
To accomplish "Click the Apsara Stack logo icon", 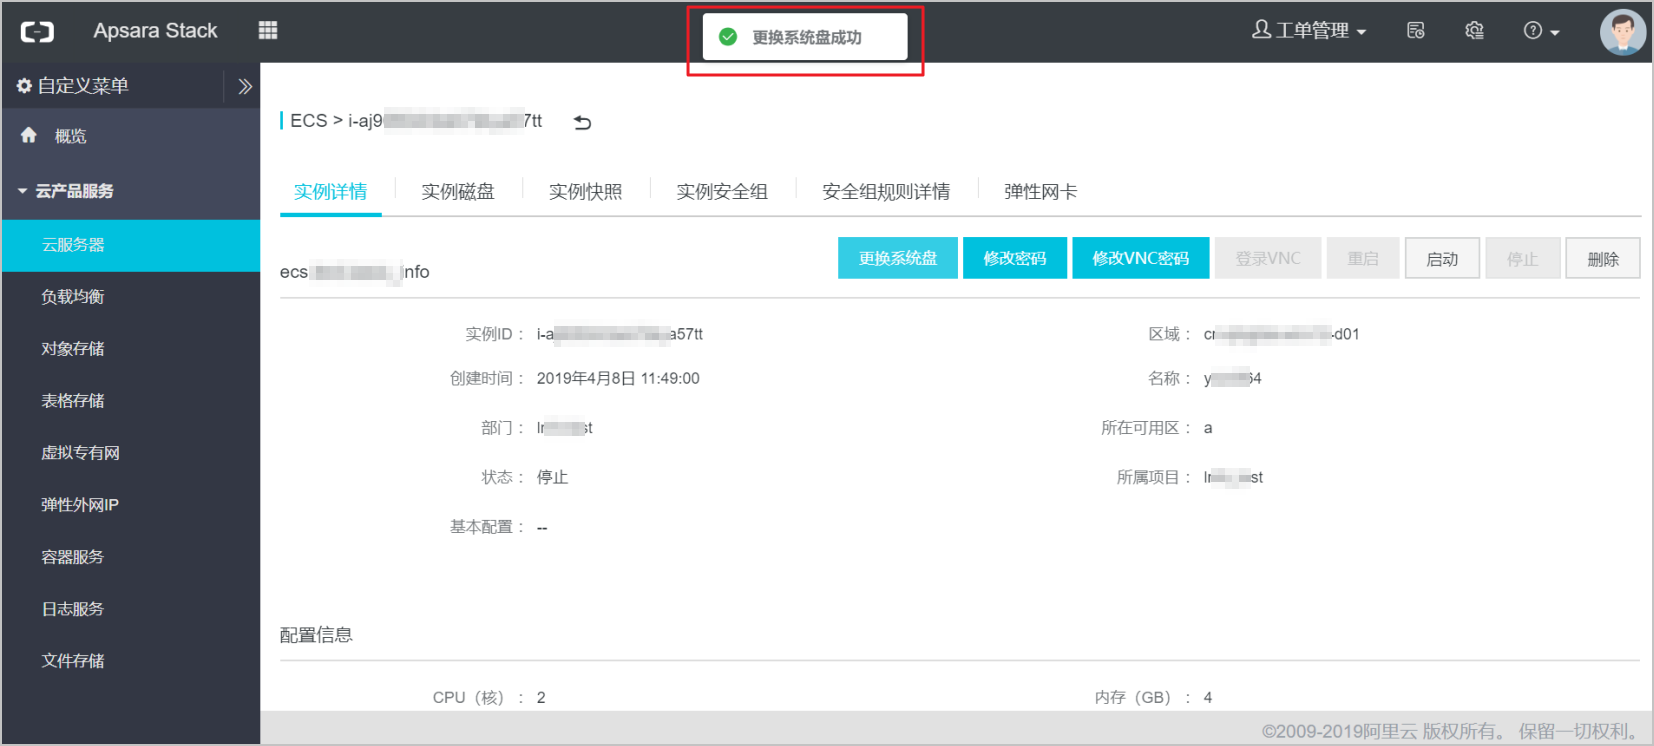I will click(37, 32).
